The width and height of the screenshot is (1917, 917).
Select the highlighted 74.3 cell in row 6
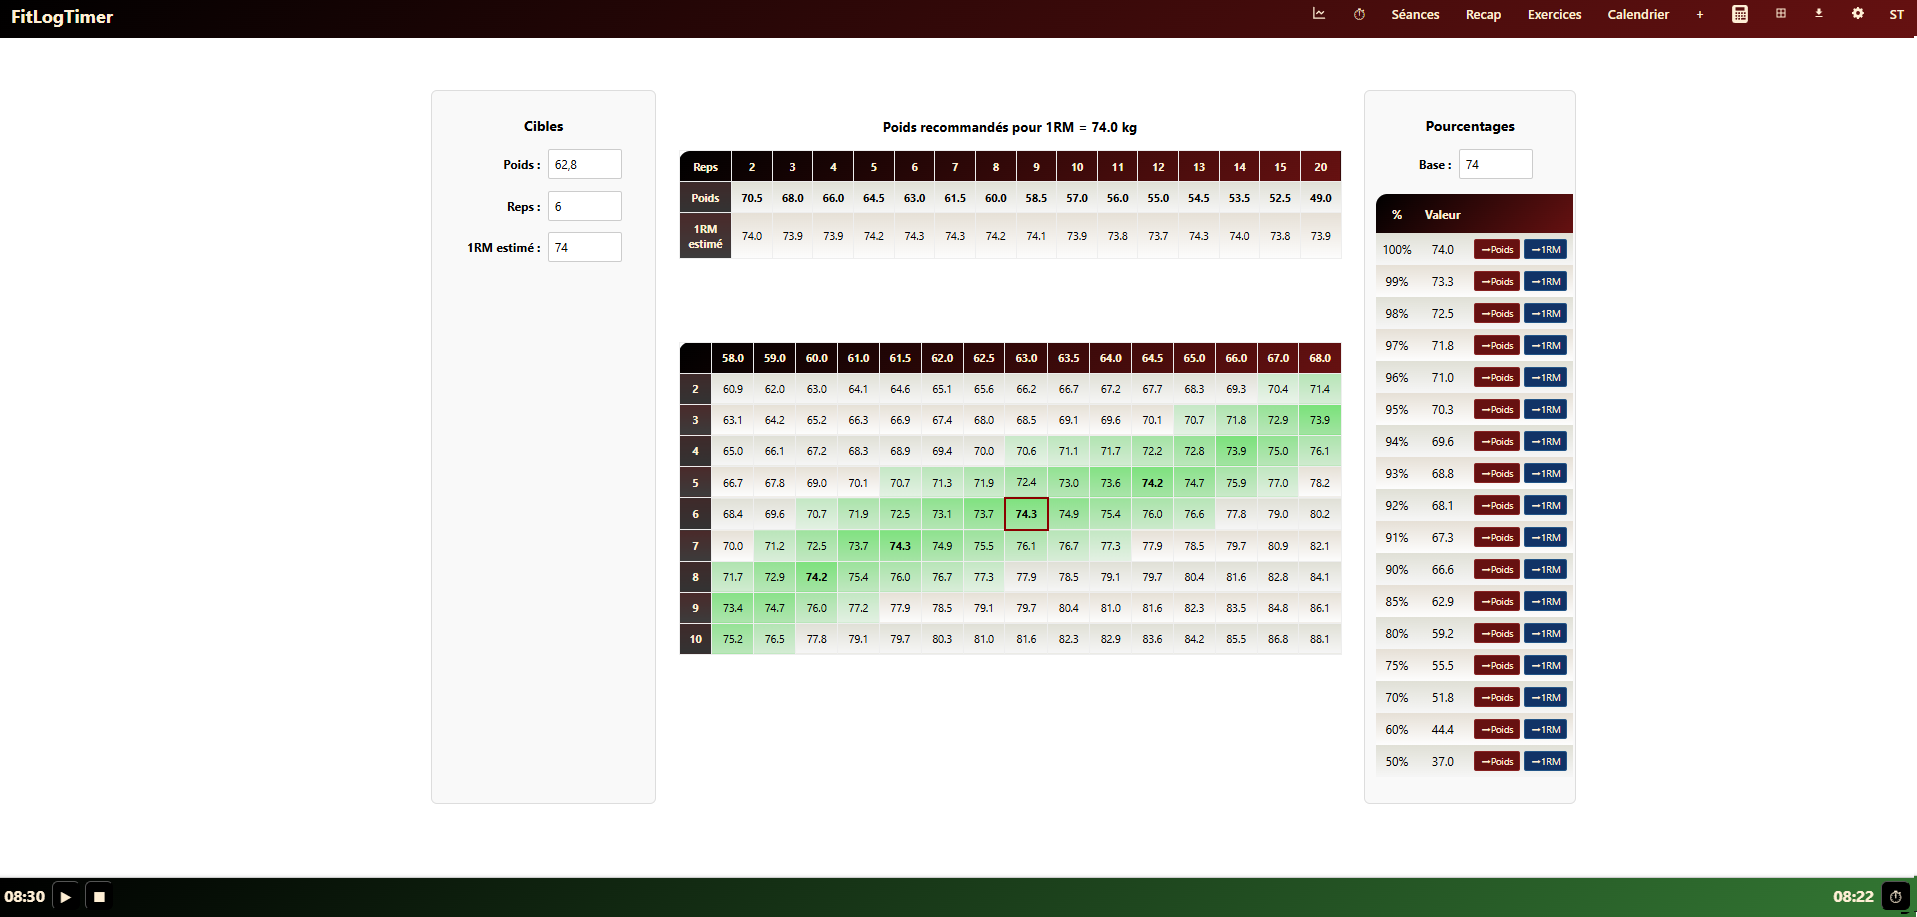click(1026, 514)
